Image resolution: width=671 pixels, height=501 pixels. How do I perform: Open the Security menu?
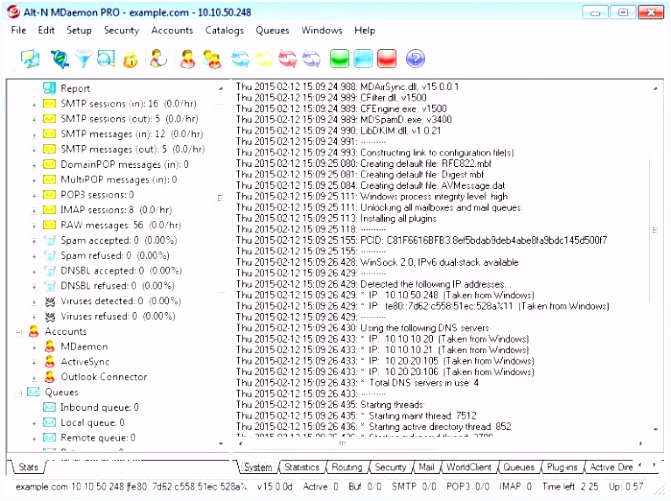pyautogui.click(x=121, y=30)
